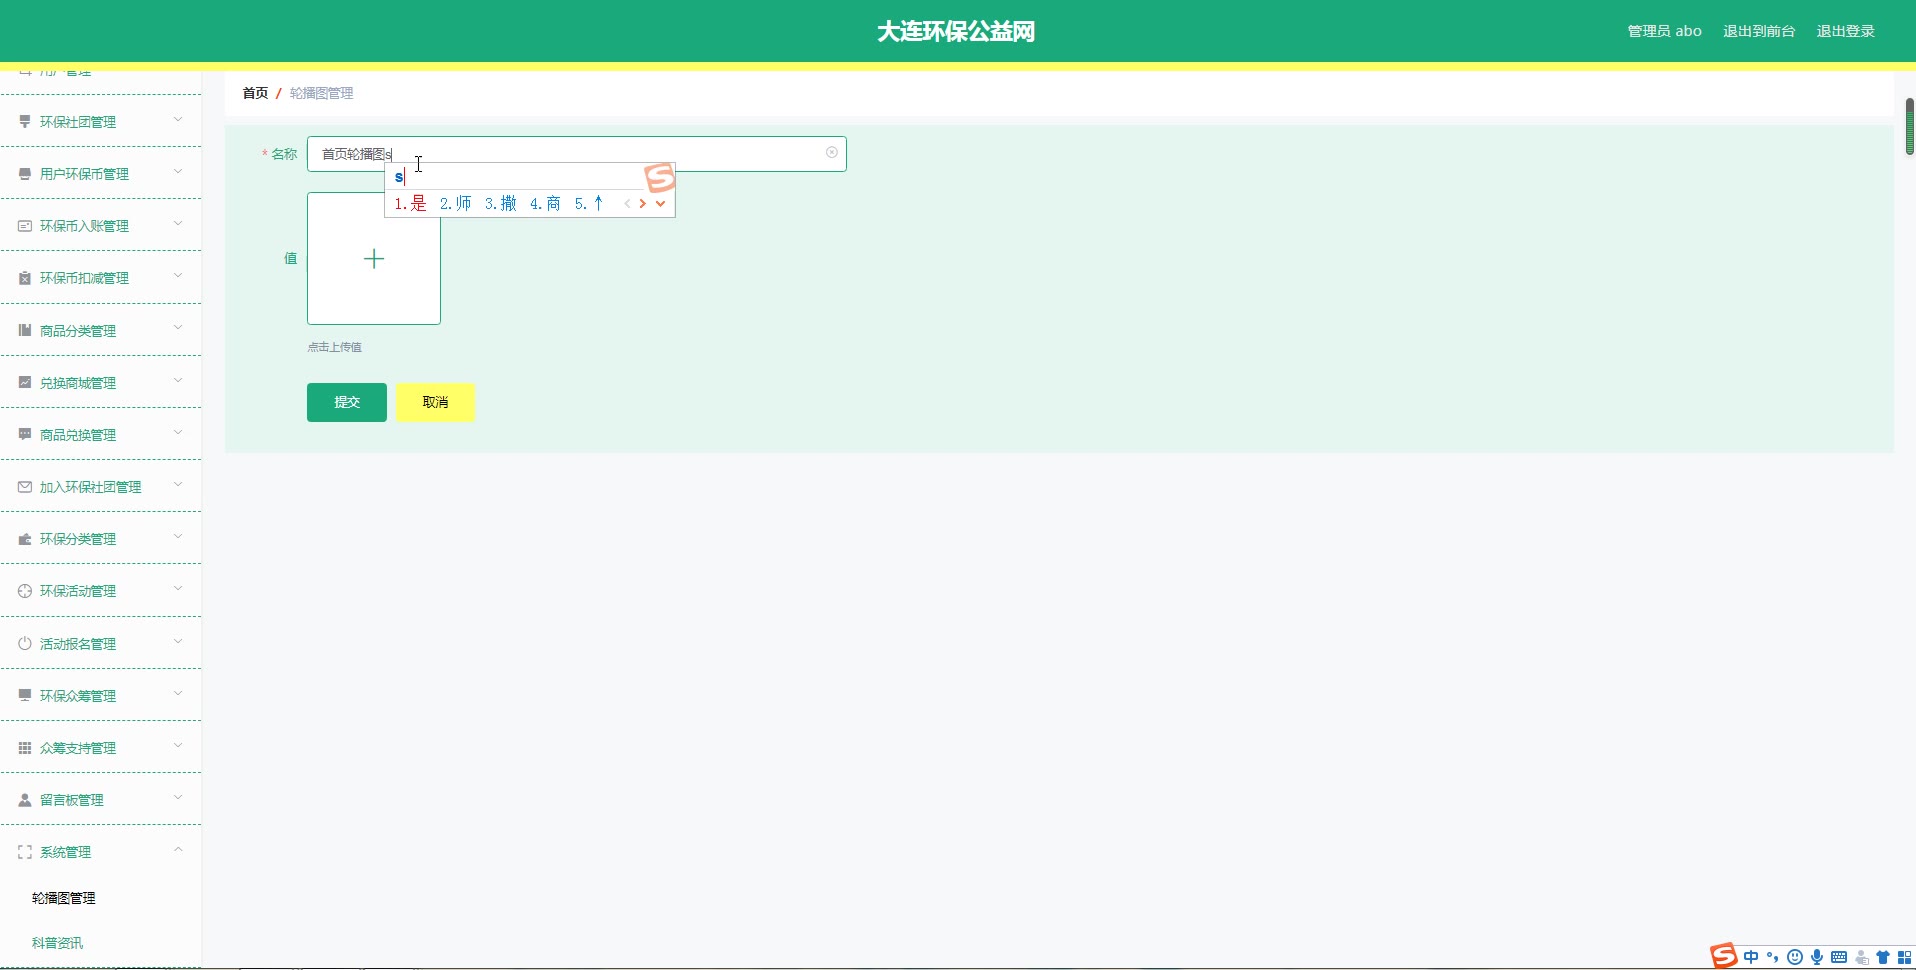1916x970 pixels.
Task: Pick IME candidate 3 撒
Action: tap(501, 204)
